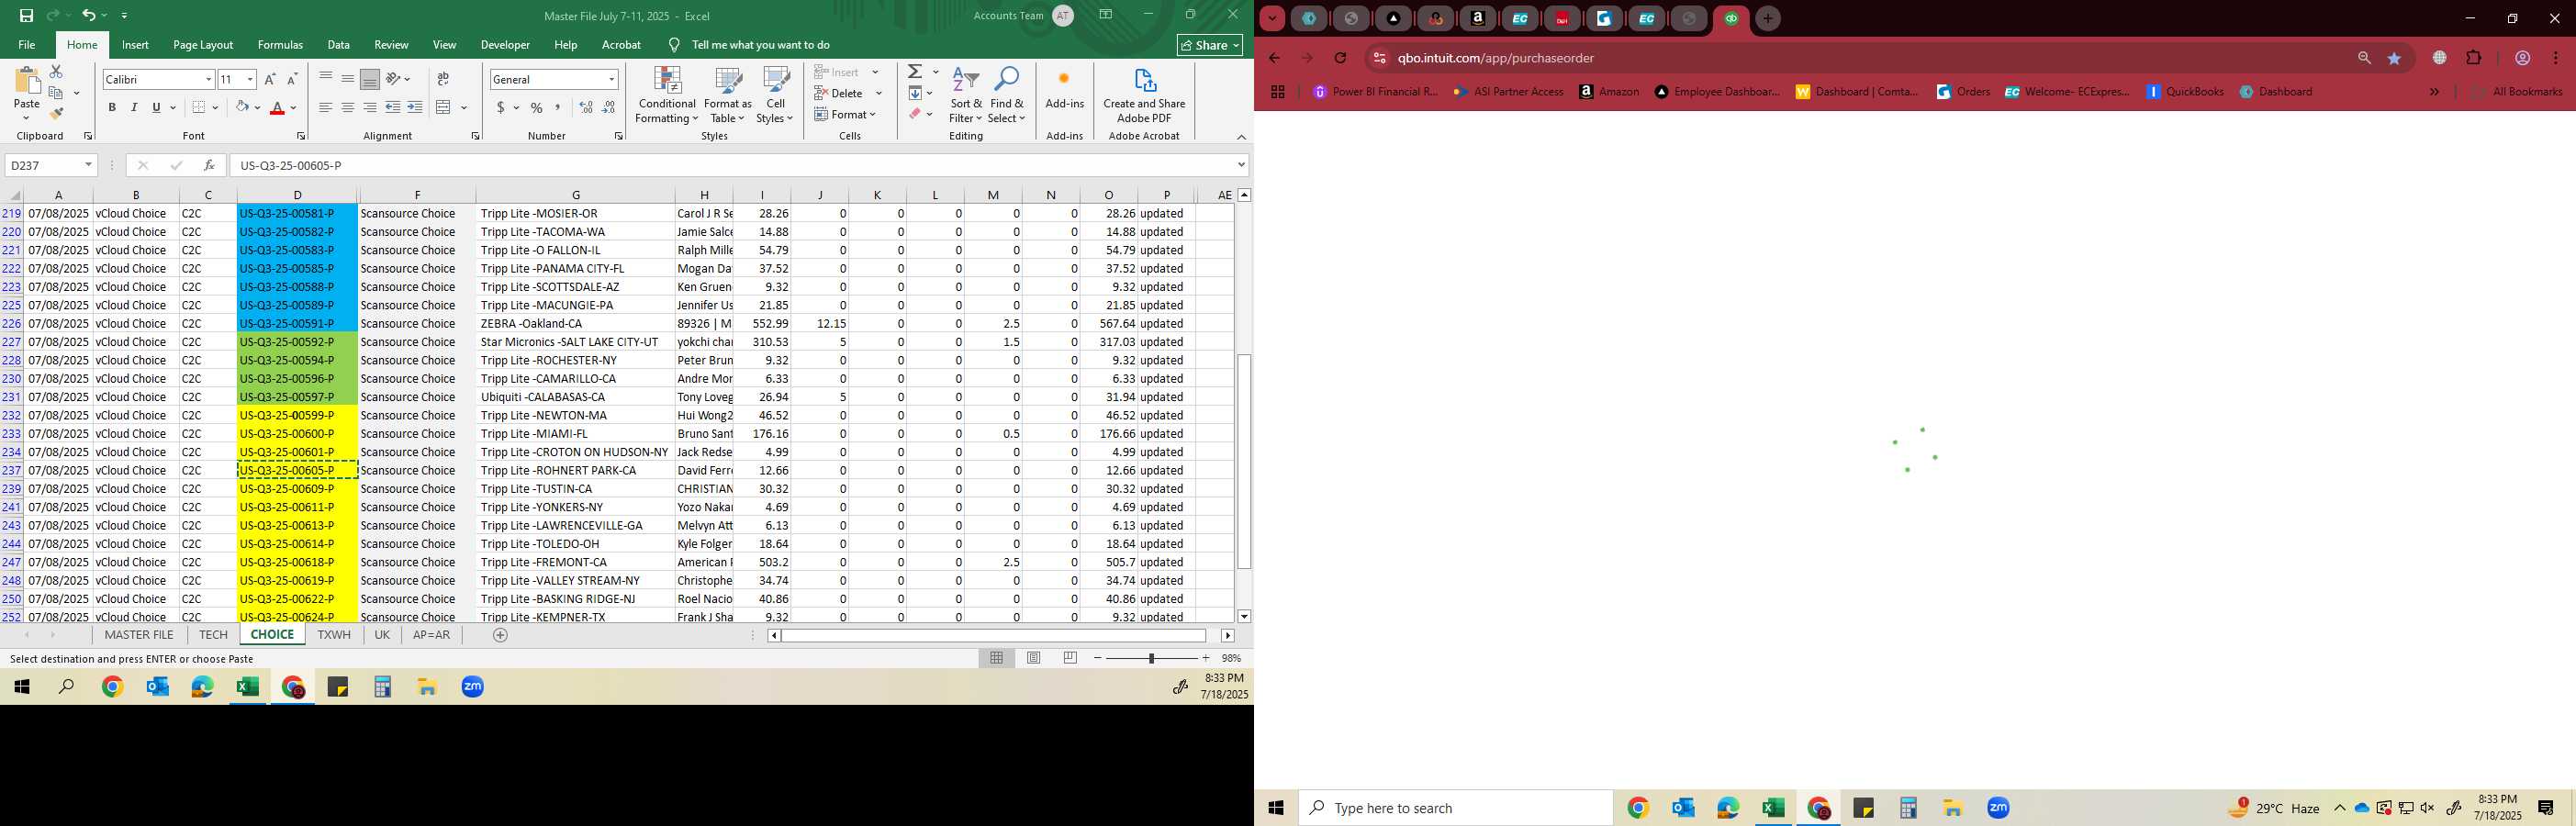The height and width of the screenshot is (826, 2576).
Task: Click the Fill Color paint bucket
Action: click(x=242, y=108)
